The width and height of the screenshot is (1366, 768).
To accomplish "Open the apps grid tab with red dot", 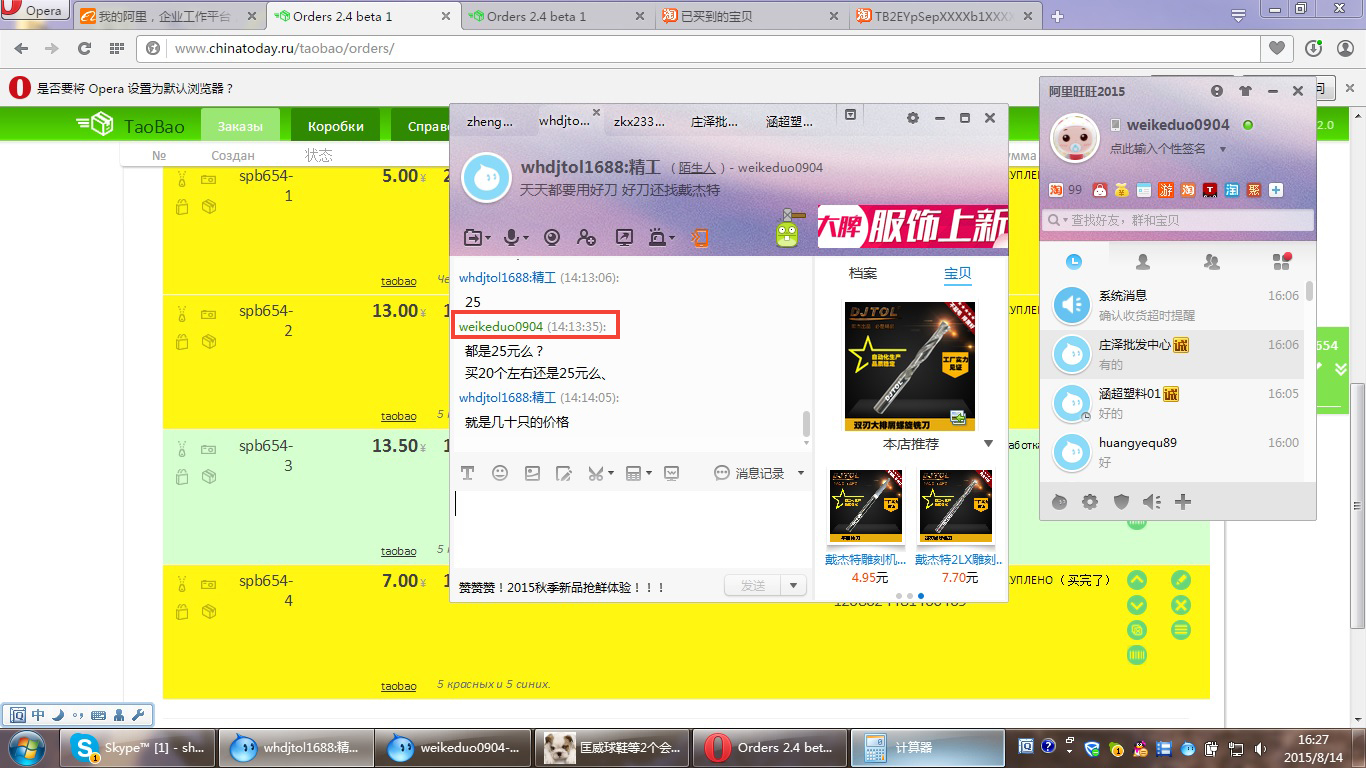I will [x=1281, y=261].
